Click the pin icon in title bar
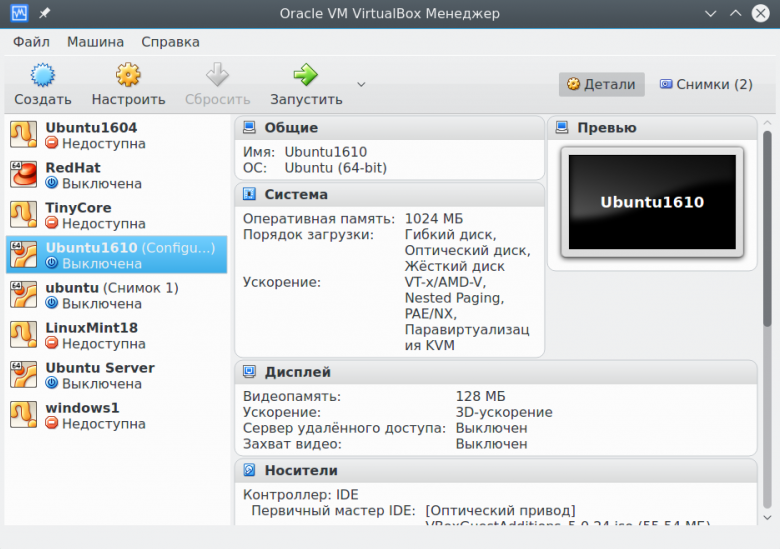This screenshot has width=780, height=549. point(45,13)
